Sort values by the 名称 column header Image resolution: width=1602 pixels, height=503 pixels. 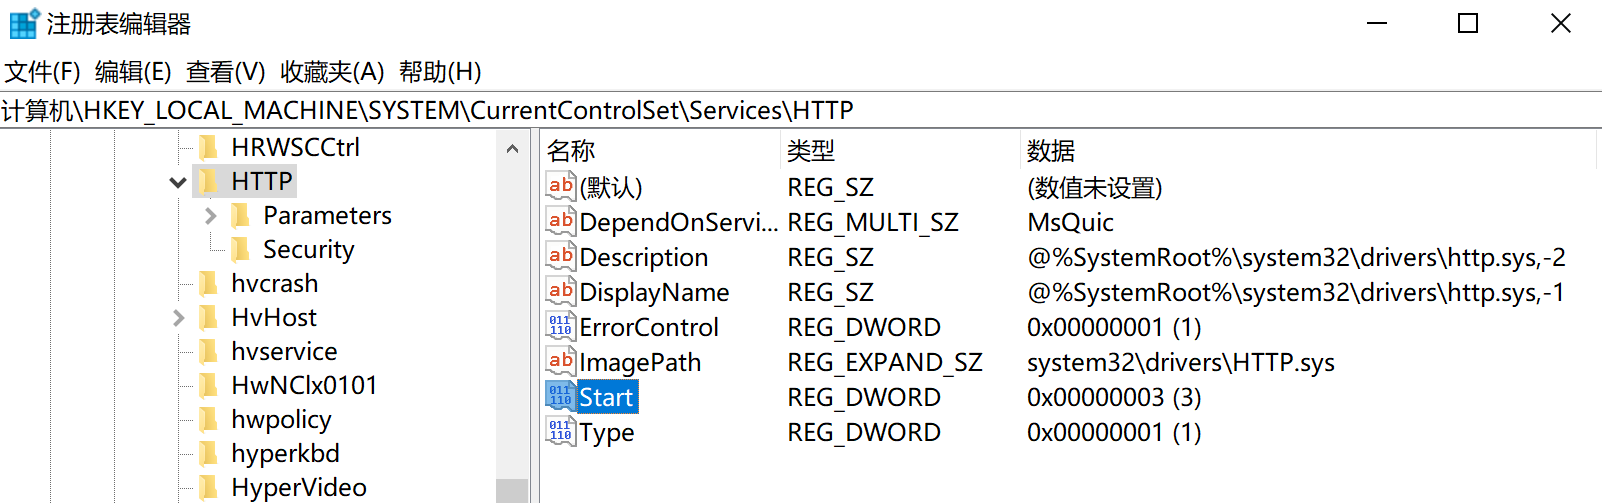[571, 151]
